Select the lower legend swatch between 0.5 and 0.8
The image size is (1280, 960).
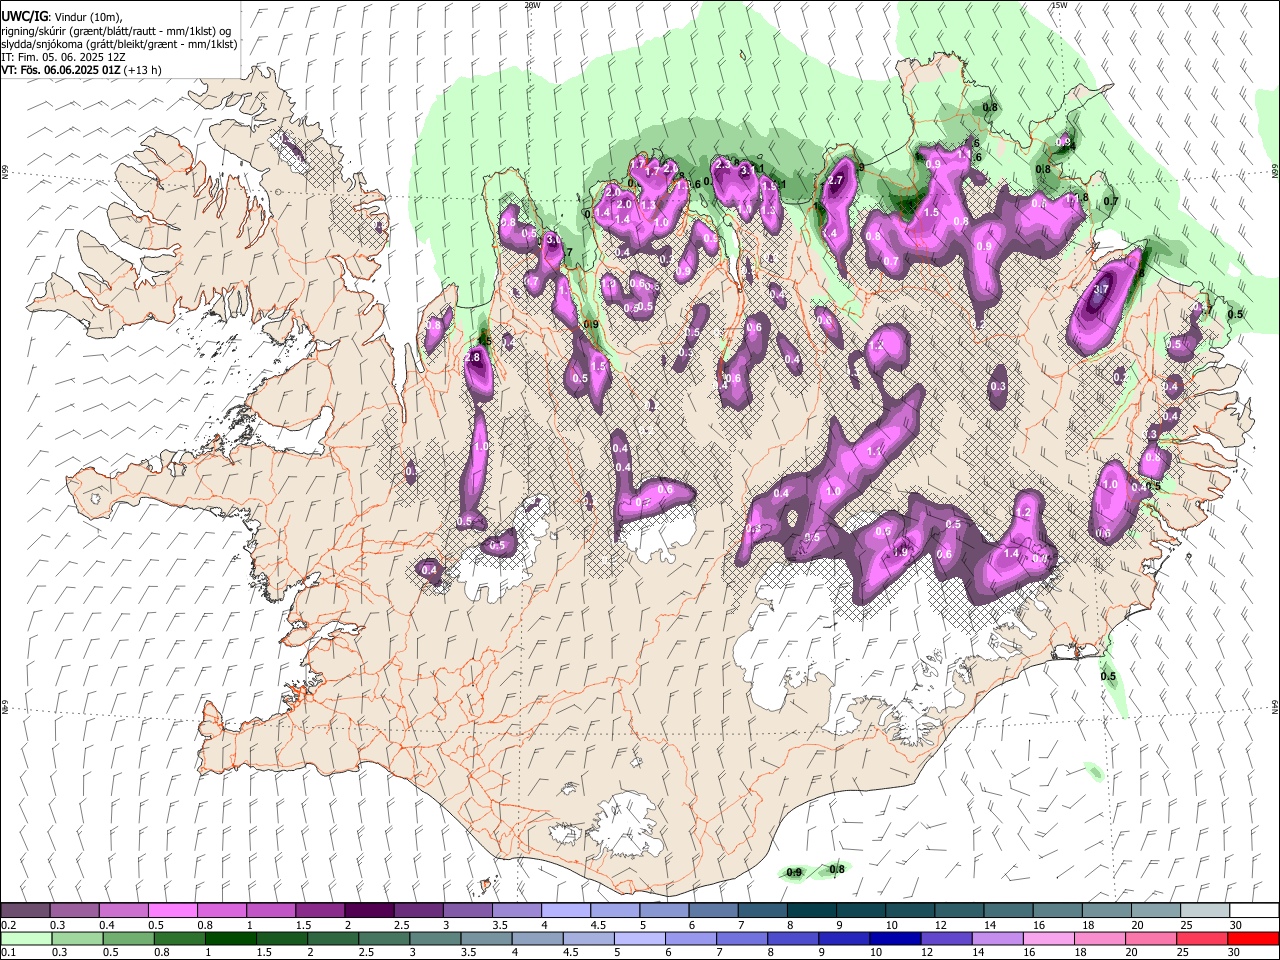click(x=128, y=938)
